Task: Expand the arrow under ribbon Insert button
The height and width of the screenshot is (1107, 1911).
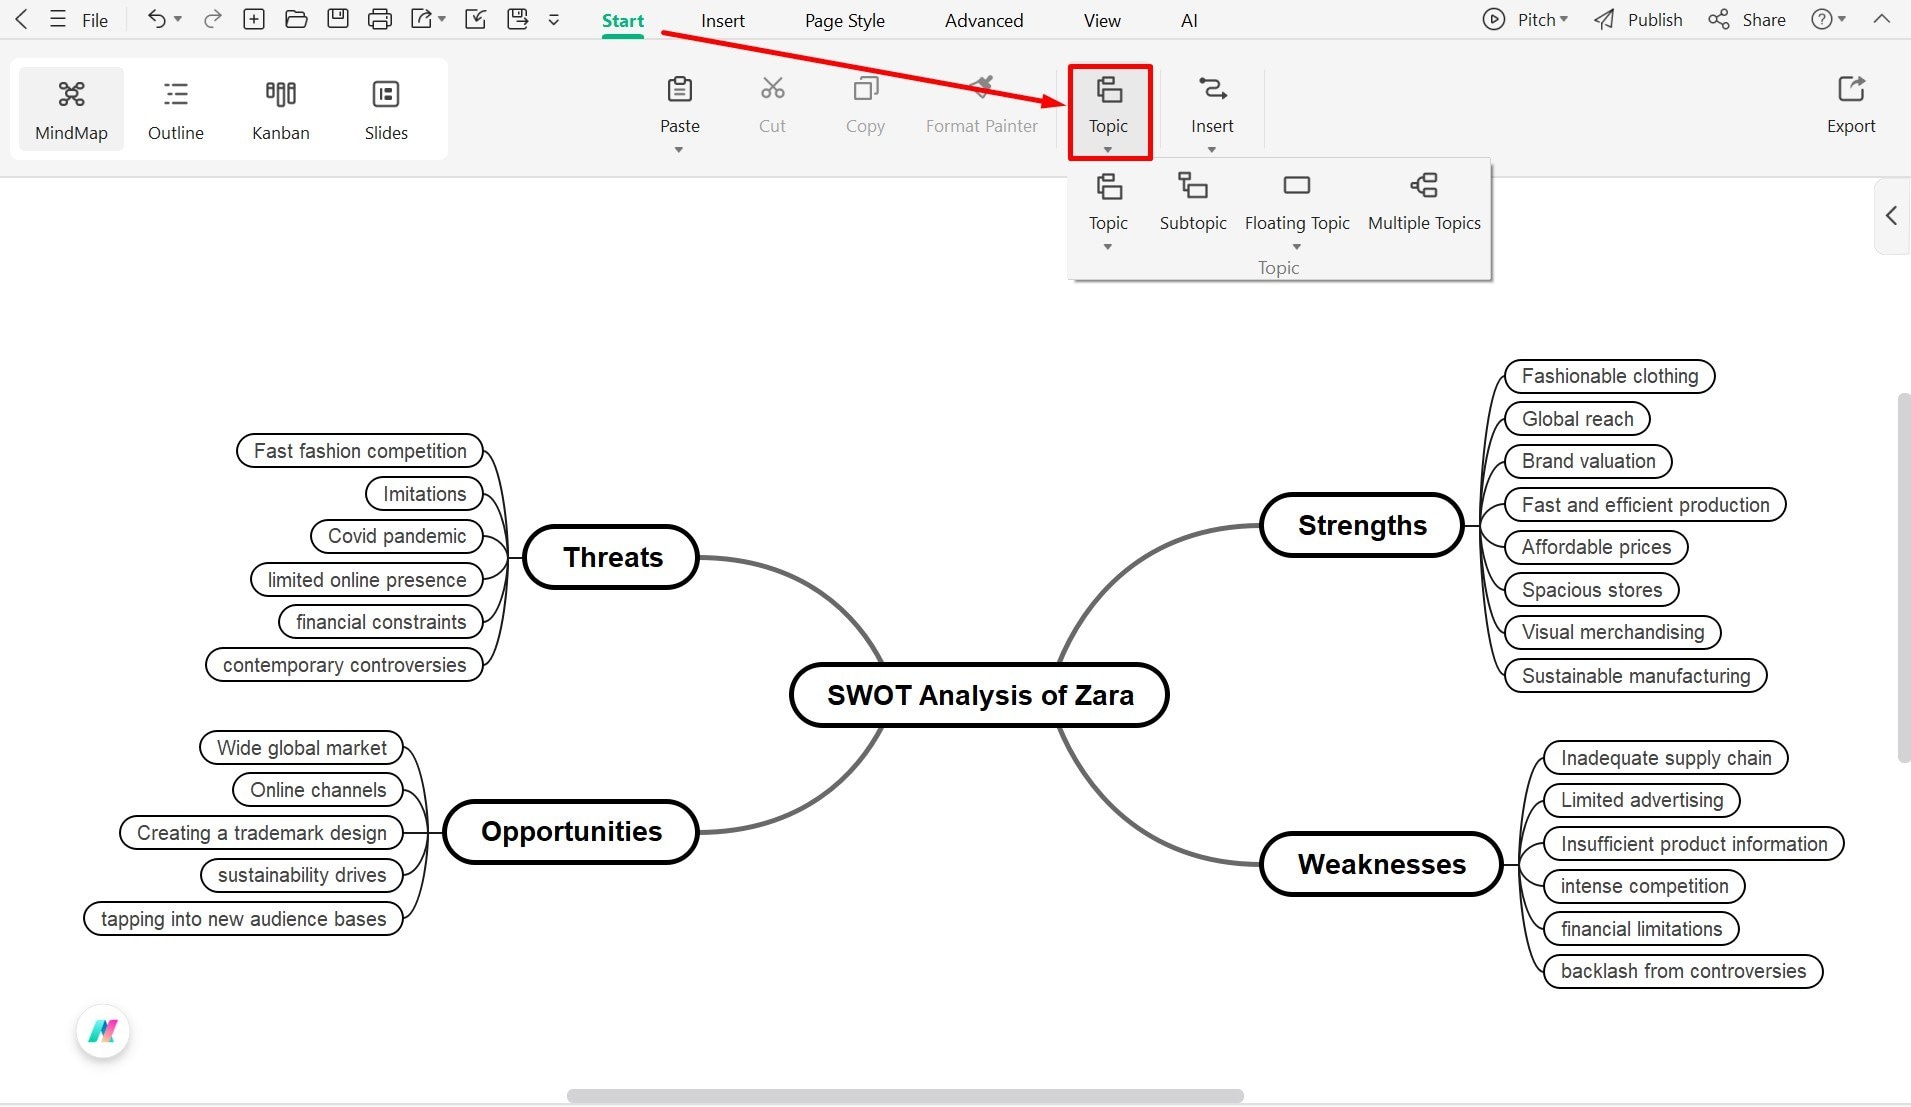Action: click(x=1212, y=150)
